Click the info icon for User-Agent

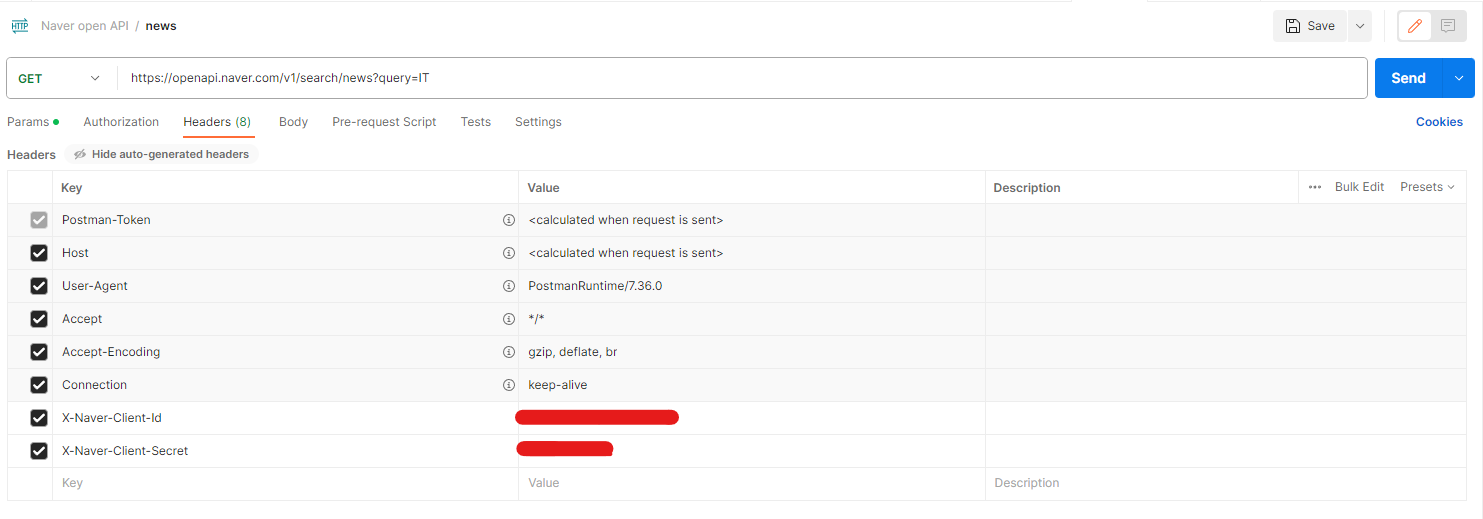coord(508,286)
